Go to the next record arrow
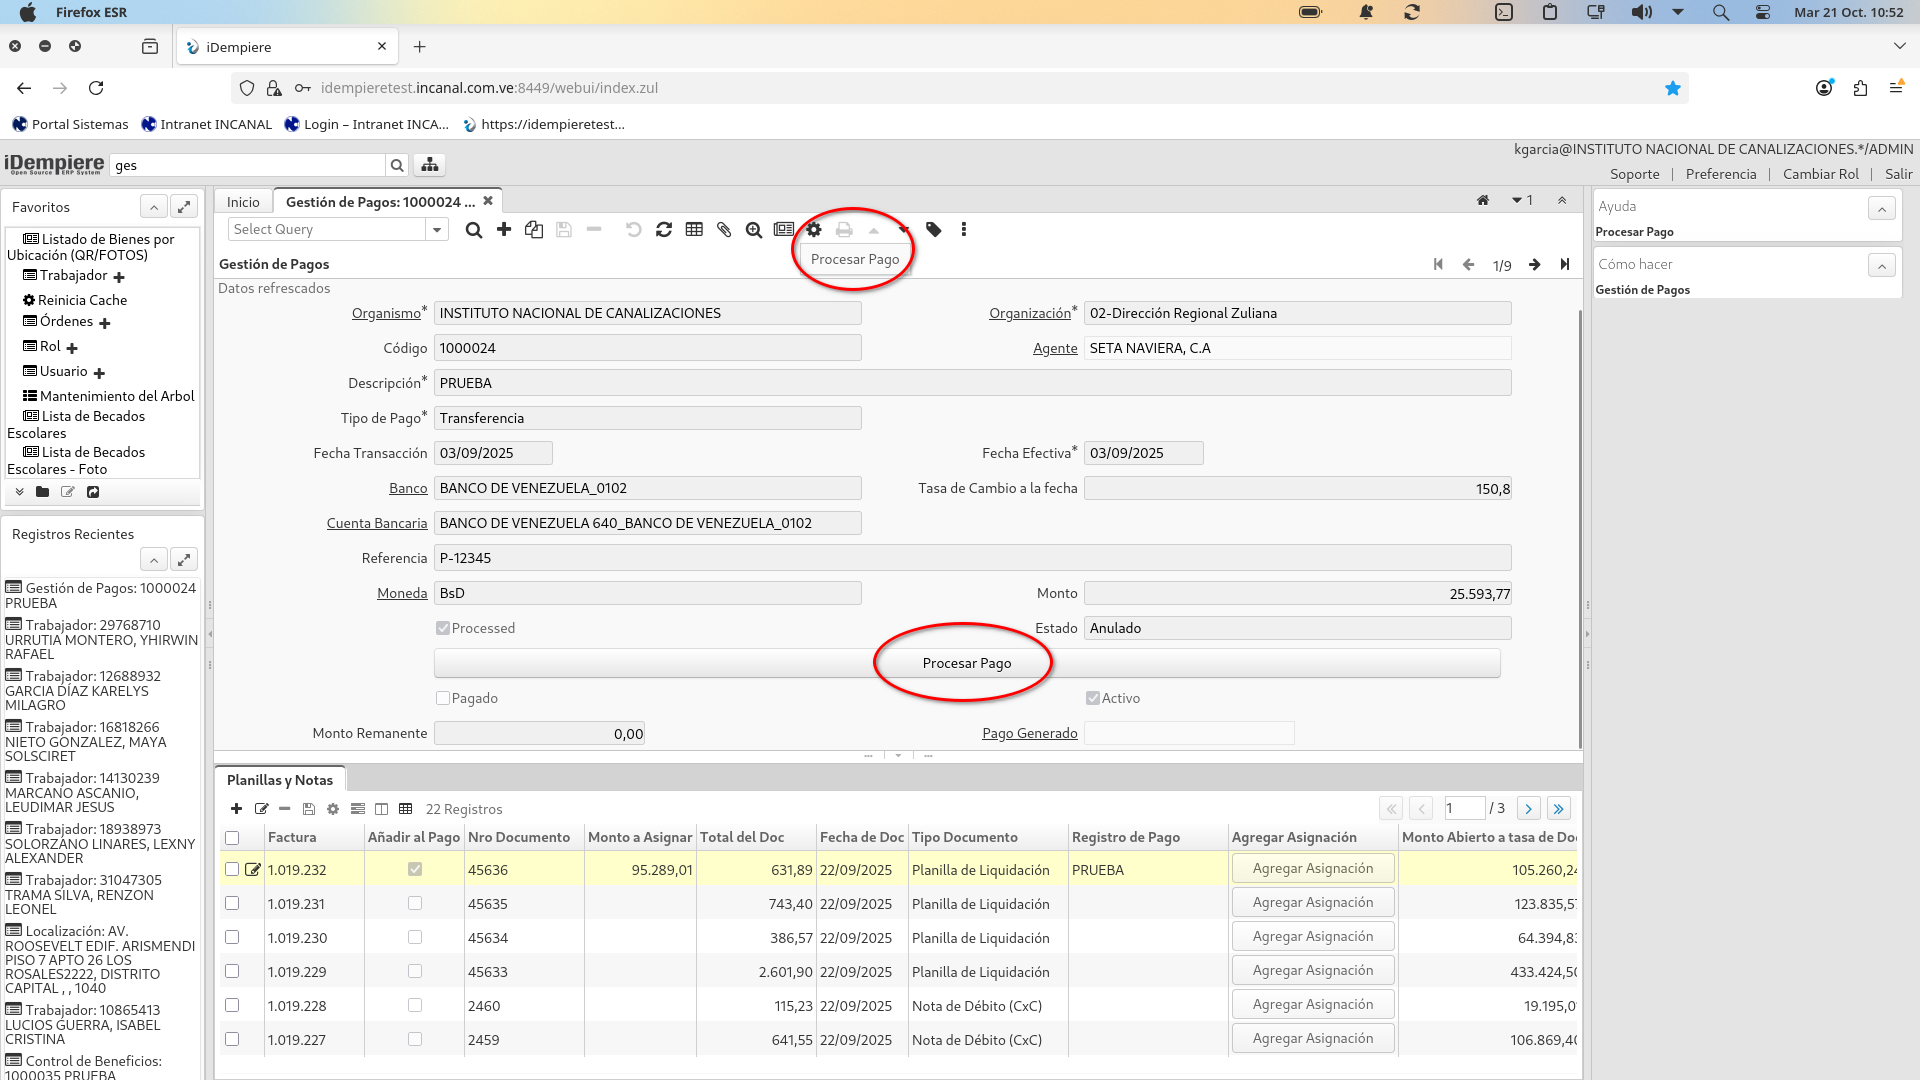The height and width of the screenshot is (1080, 1920). pos(1534,265)
